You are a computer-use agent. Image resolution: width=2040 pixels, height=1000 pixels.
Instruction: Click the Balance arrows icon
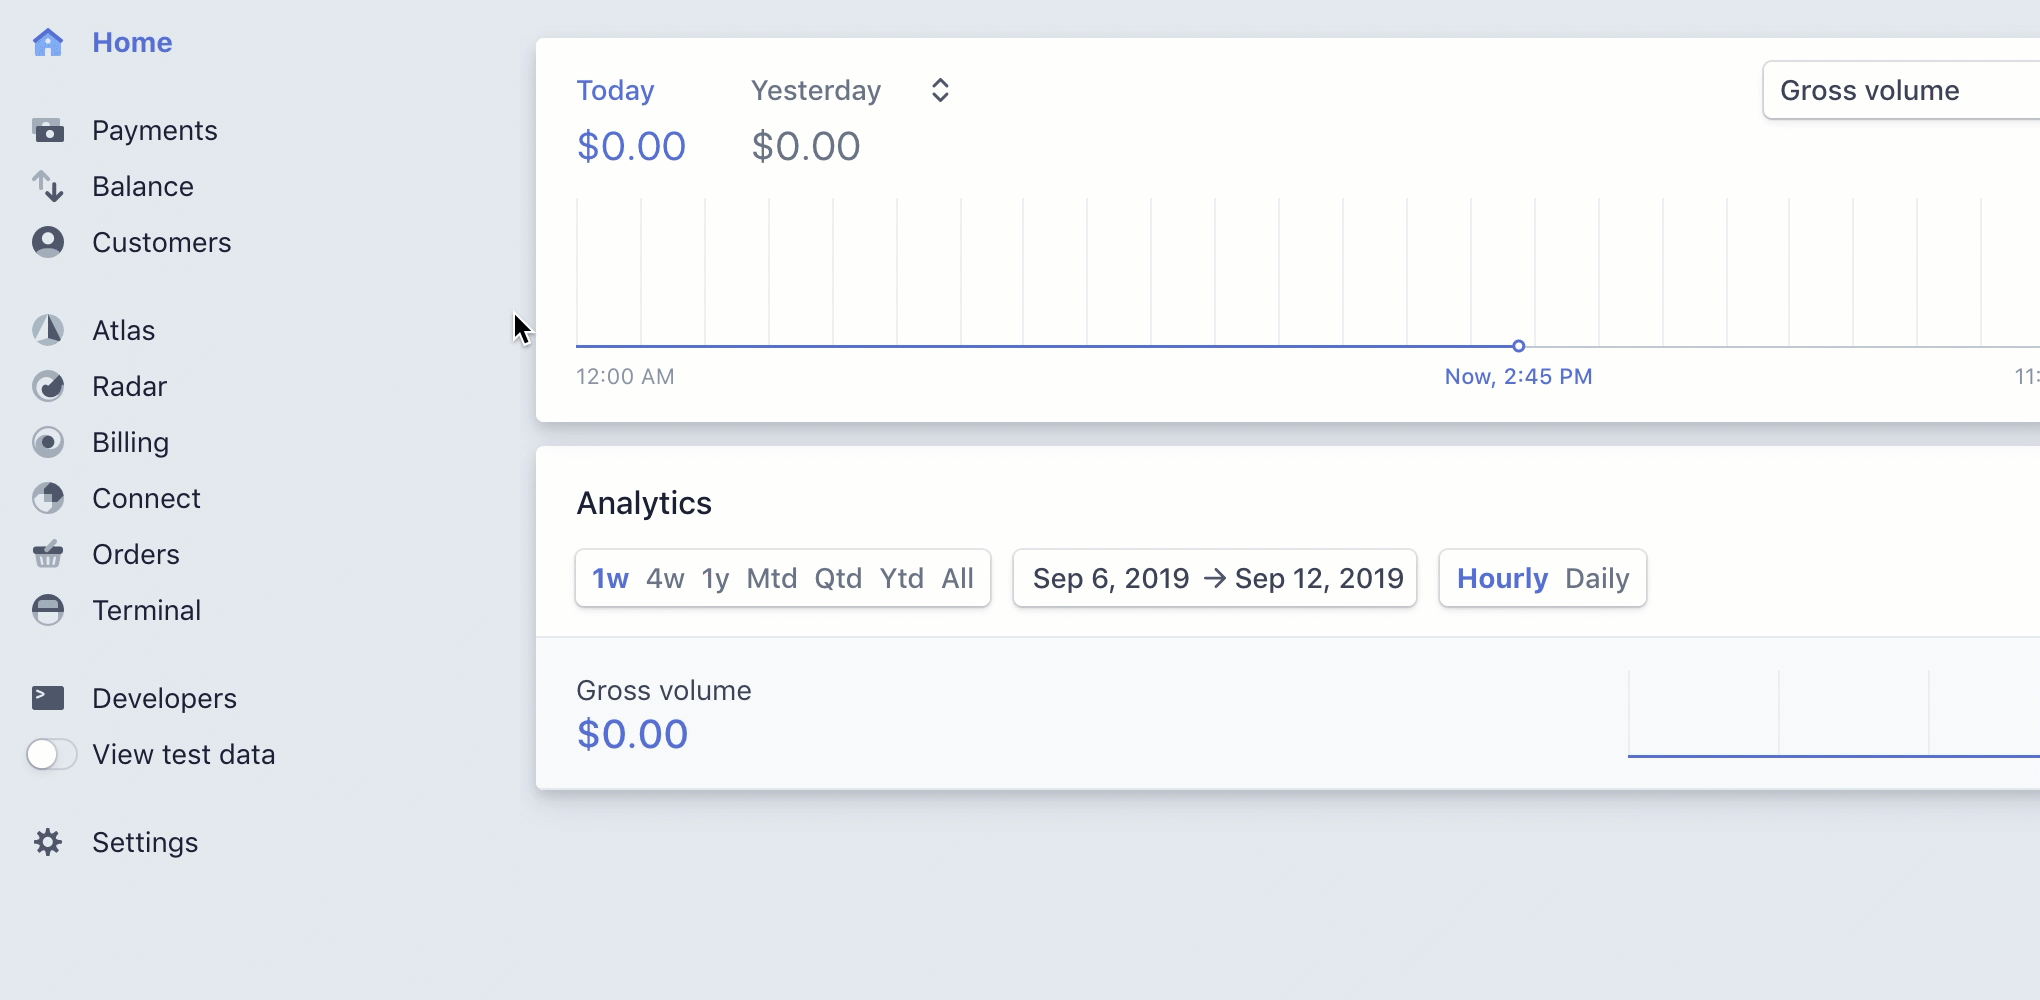(48, 187)
